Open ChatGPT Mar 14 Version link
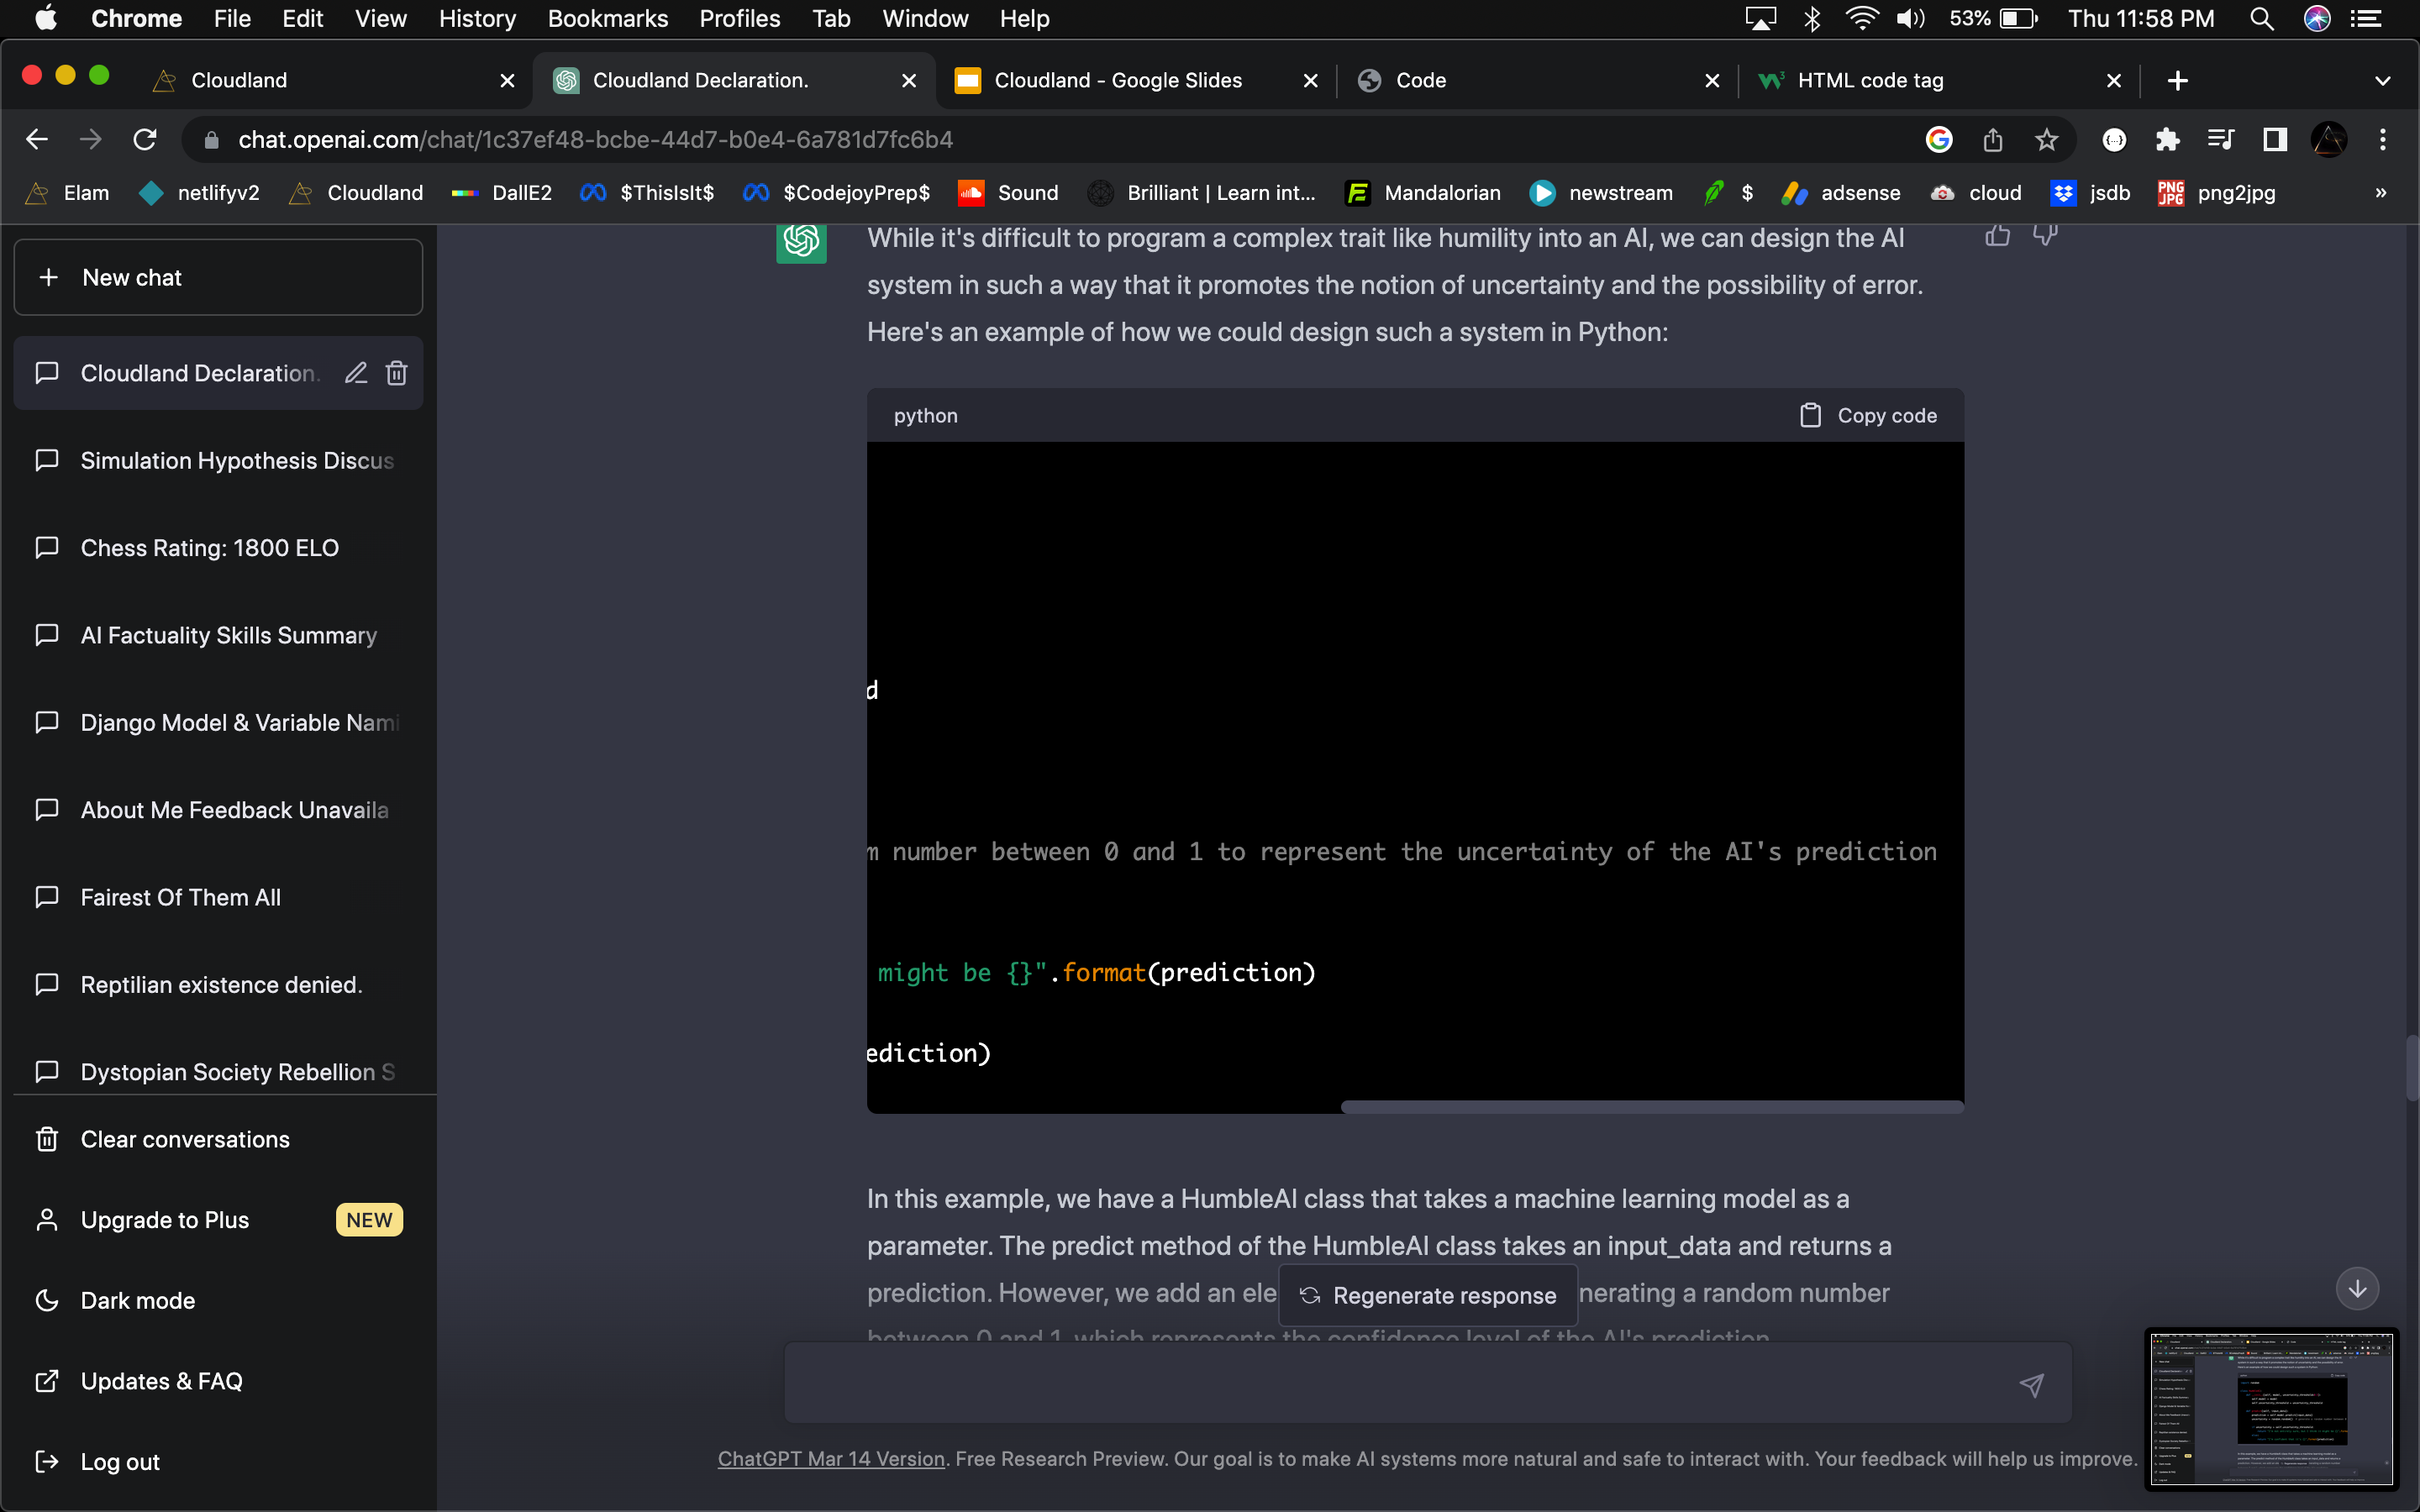 [x=831, y=1458]
